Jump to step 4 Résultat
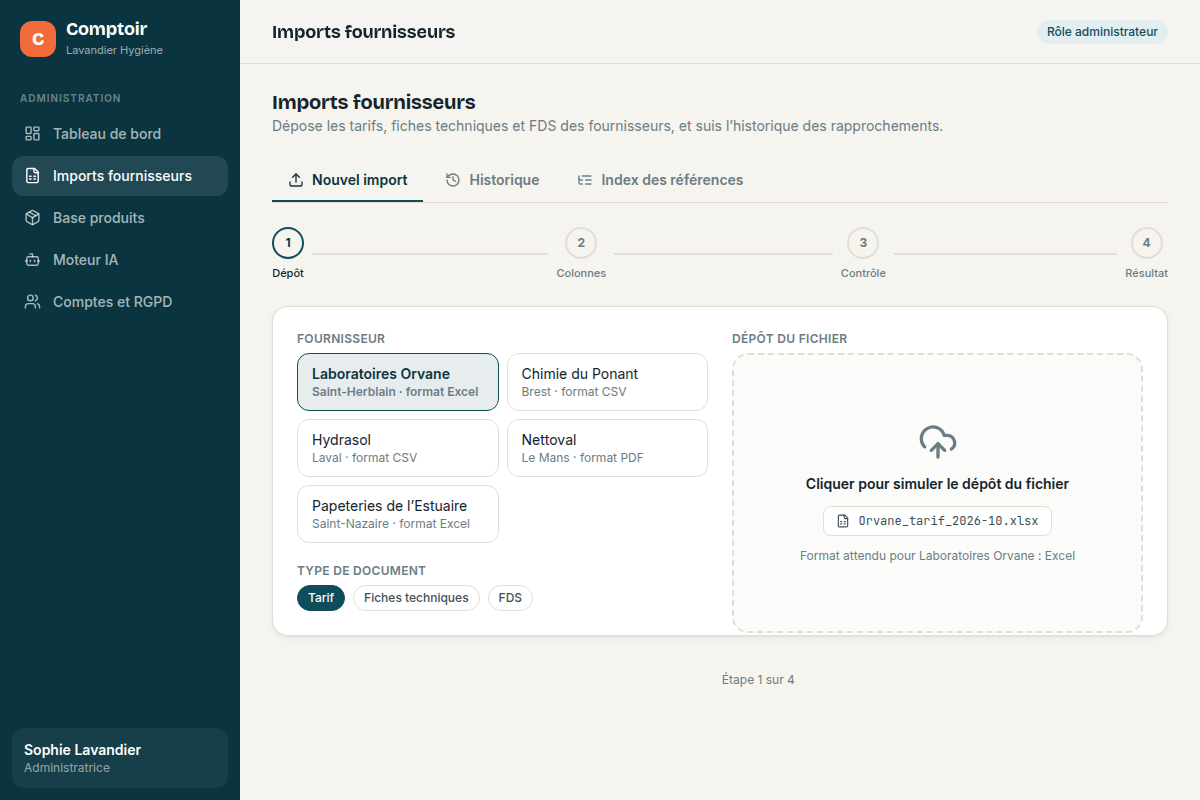The width and height of the screenshot is (1200, 800). [x=1146, y=252]
